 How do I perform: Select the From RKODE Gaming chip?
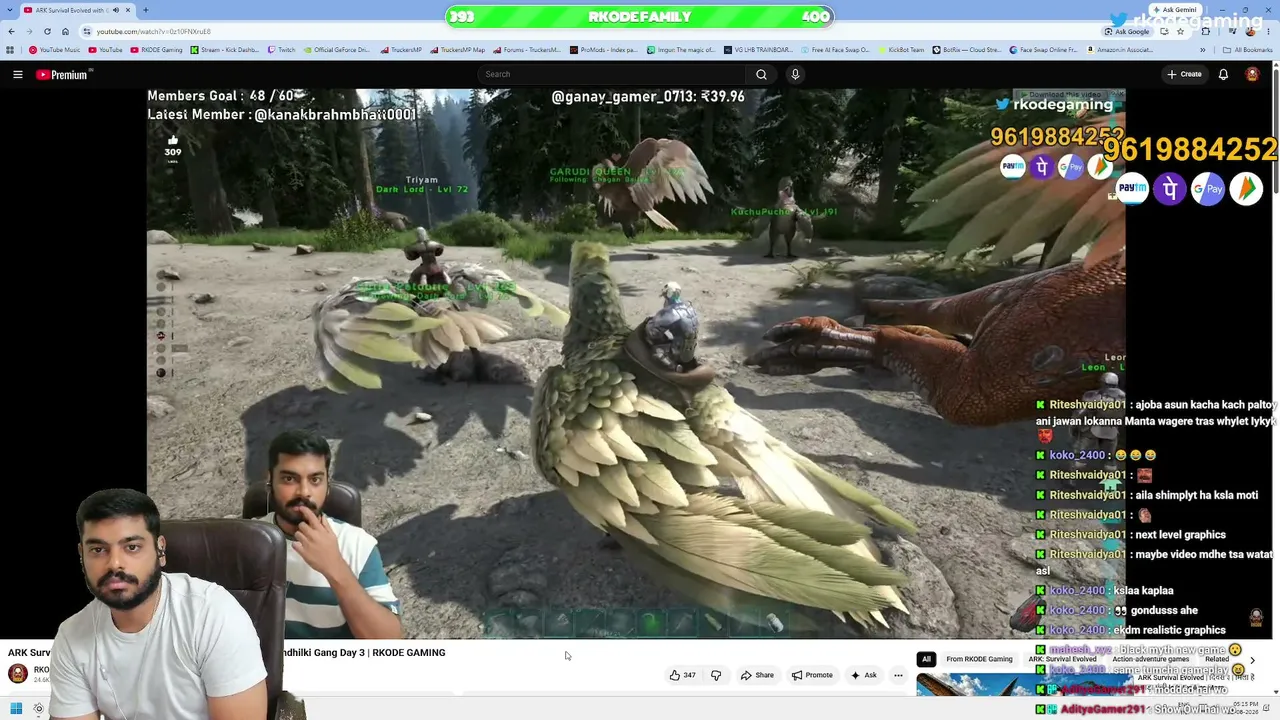click(x=979, y=659)
